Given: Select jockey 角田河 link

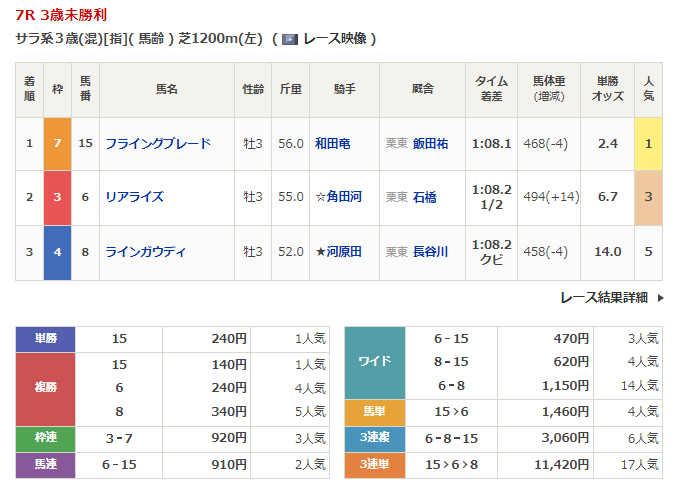Looking at the screenshot, I should (x=337, y=197).
